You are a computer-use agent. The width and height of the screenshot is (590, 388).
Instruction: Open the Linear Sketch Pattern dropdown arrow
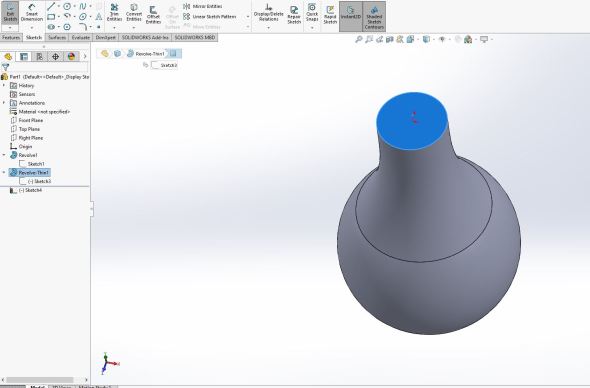pyautogui.click(x=248, y=17)
